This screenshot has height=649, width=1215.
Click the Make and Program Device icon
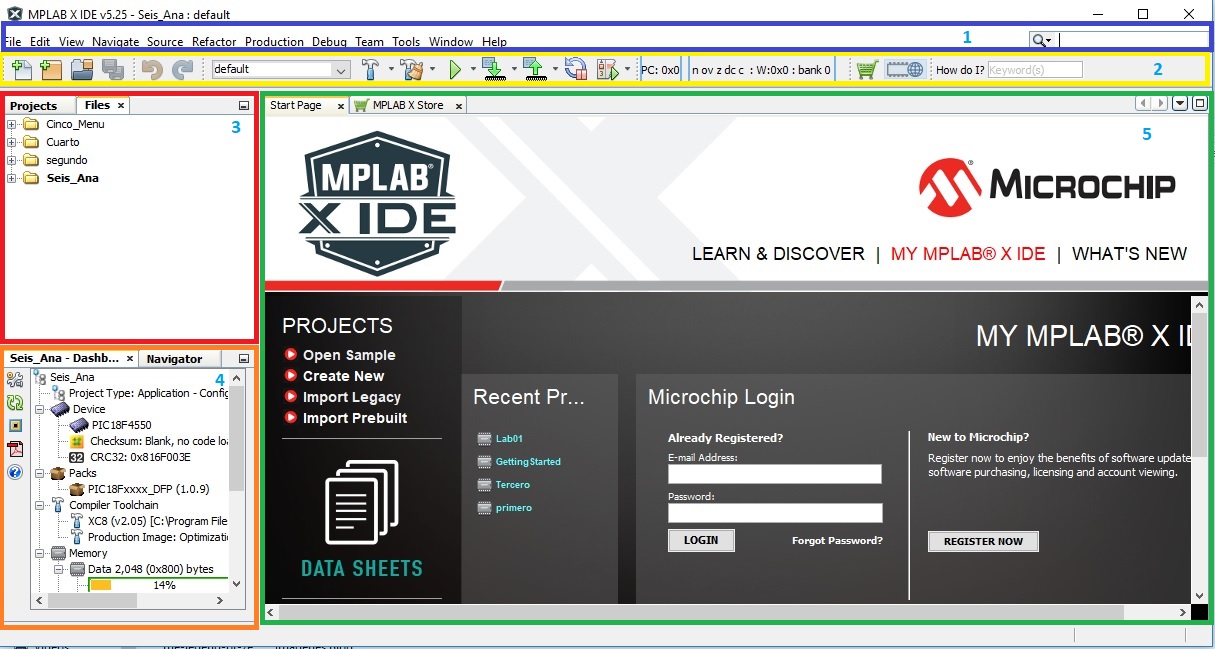(493, 69)
